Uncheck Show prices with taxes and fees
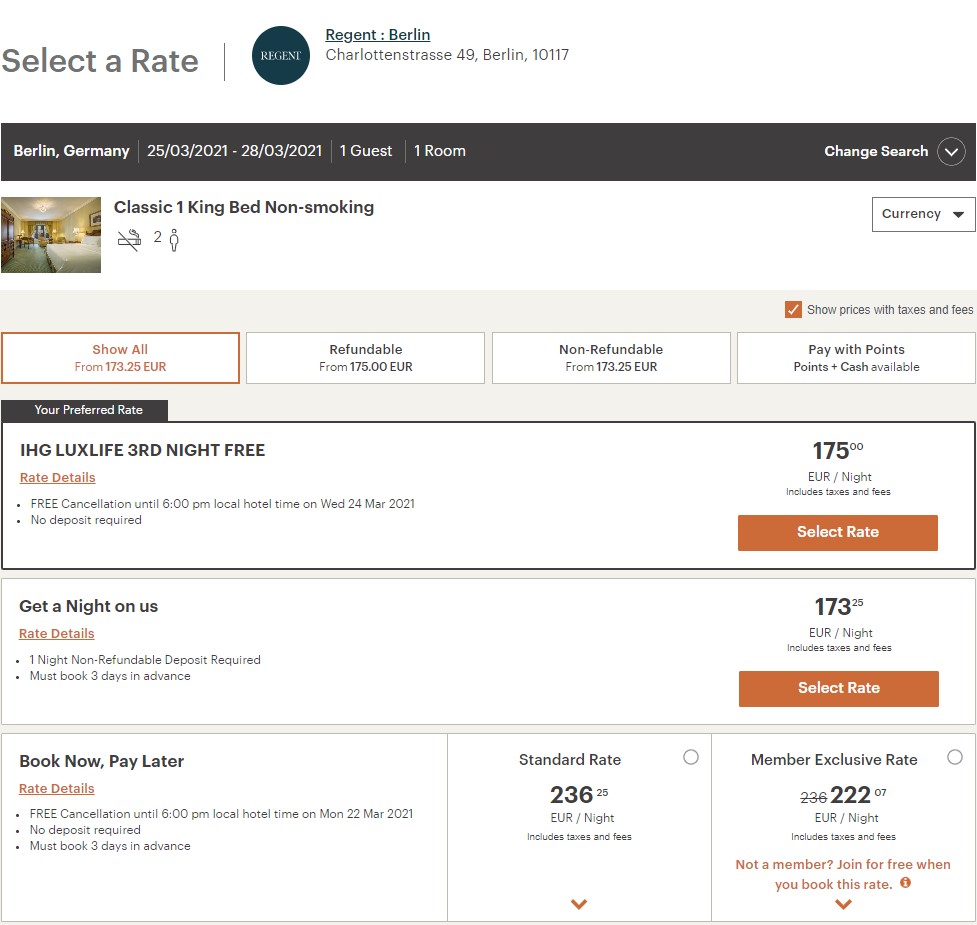This screenshot has width=977, height=925. 793,310
